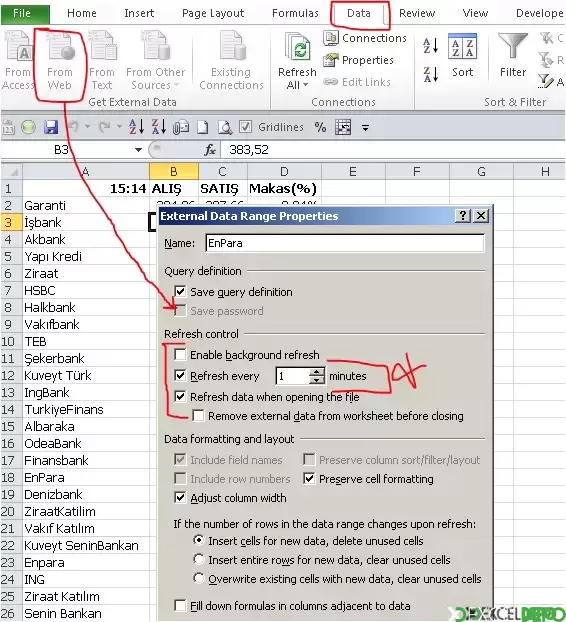
Task: Increase refresh minutes with up arrow
Action: [317, 372]
